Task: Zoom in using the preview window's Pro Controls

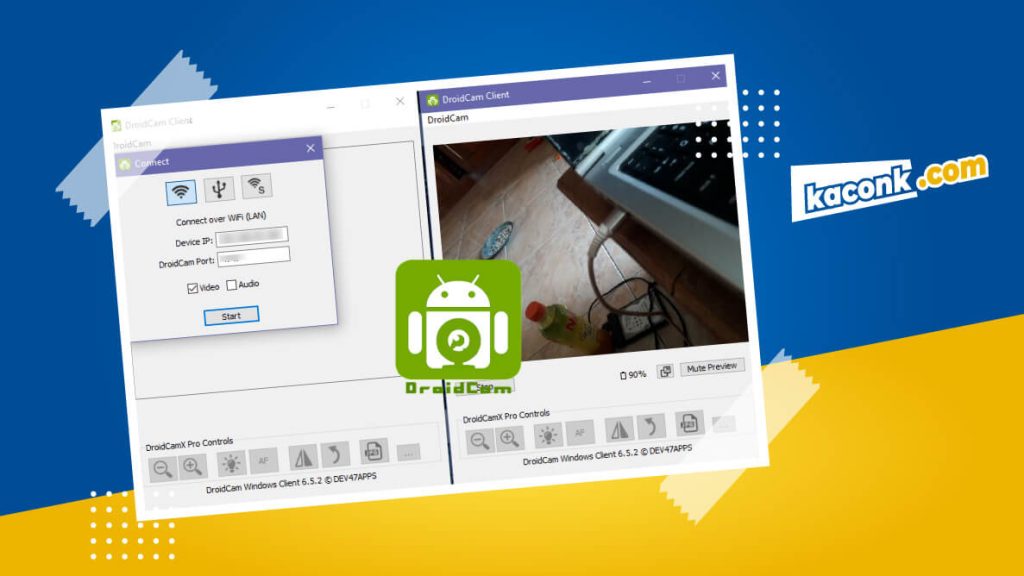Action: click(x=509, y=438)
